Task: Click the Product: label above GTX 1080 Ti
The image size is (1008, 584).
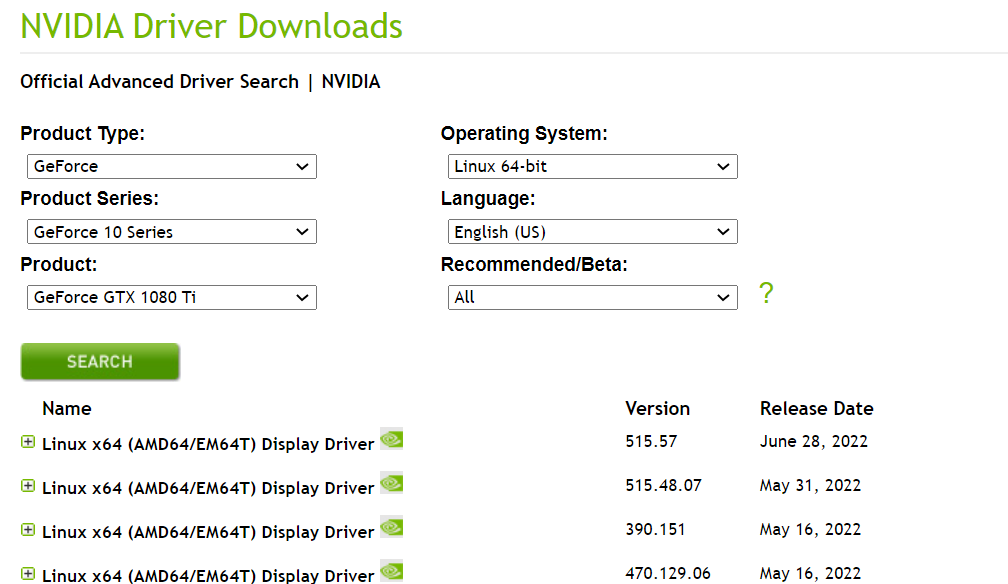Action: 58,264
